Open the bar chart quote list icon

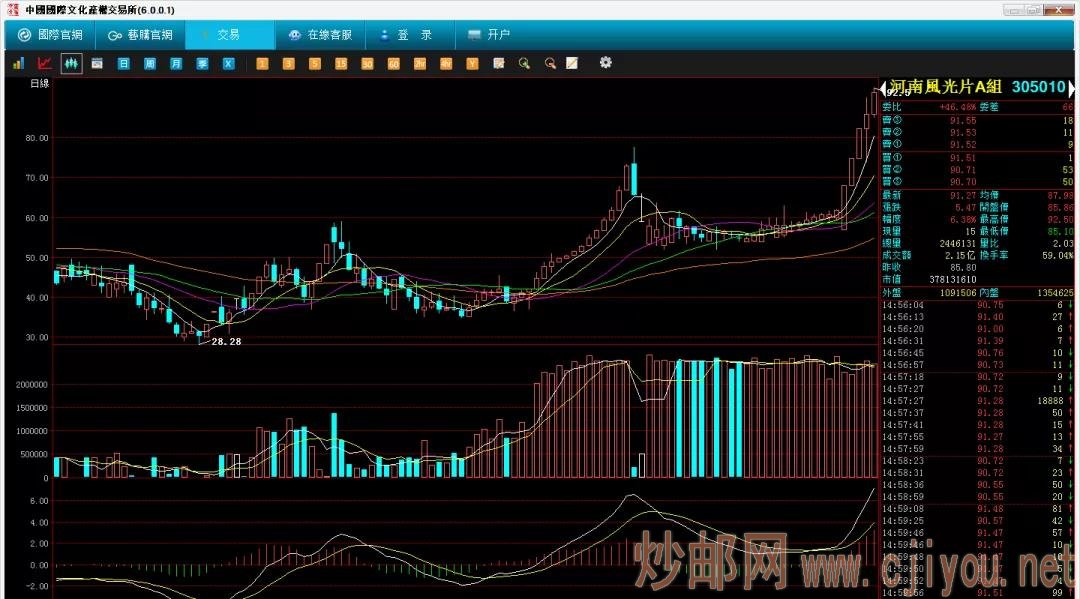coord(19,63)
